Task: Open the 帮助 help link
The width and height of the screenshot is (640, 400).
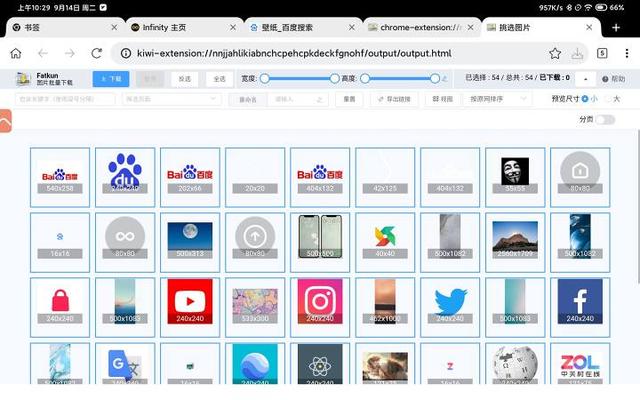Action: [613, 79]
